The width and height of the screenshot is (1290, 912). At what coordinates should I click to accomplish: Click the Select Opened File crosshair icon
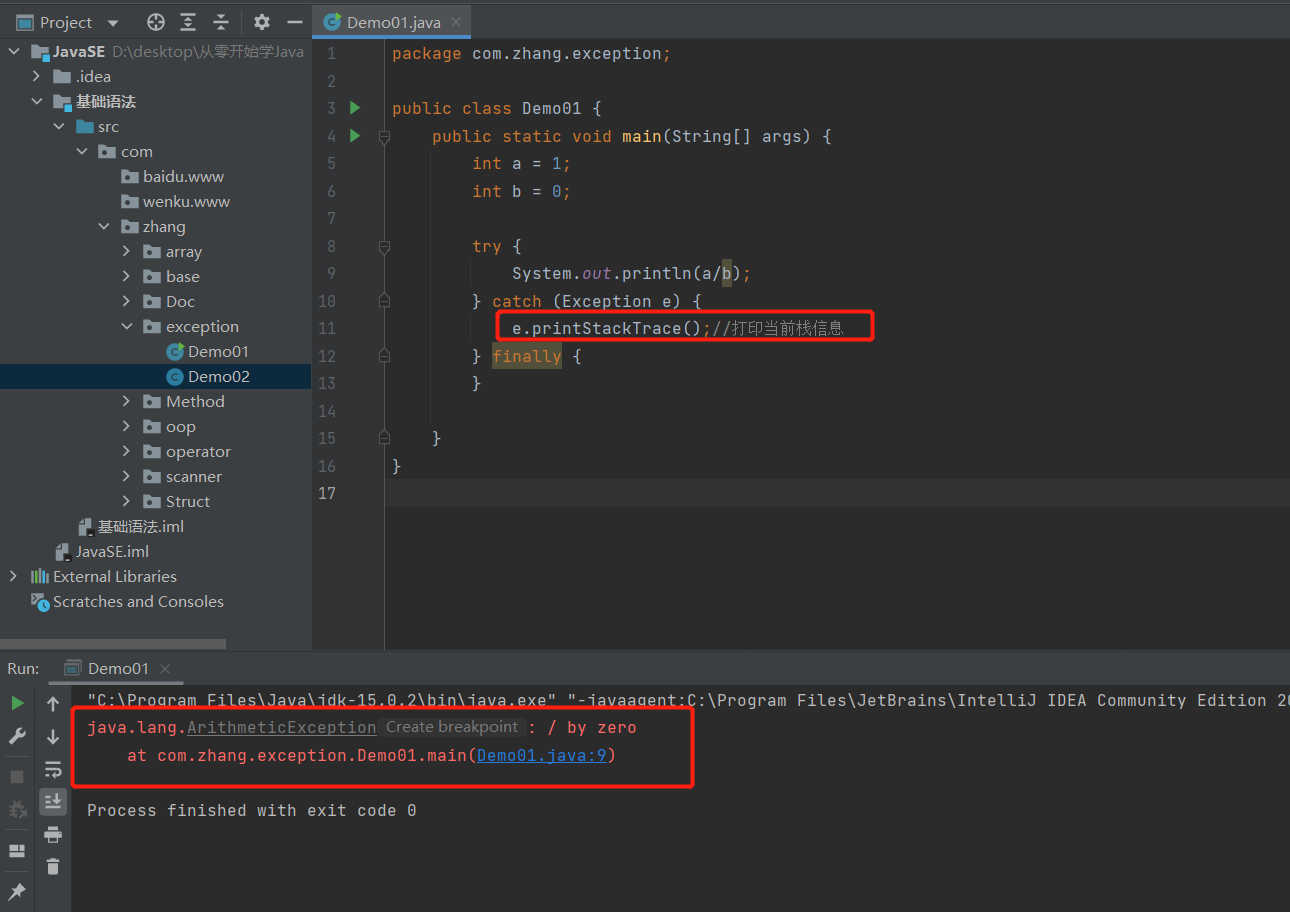(x=155, y=22)
